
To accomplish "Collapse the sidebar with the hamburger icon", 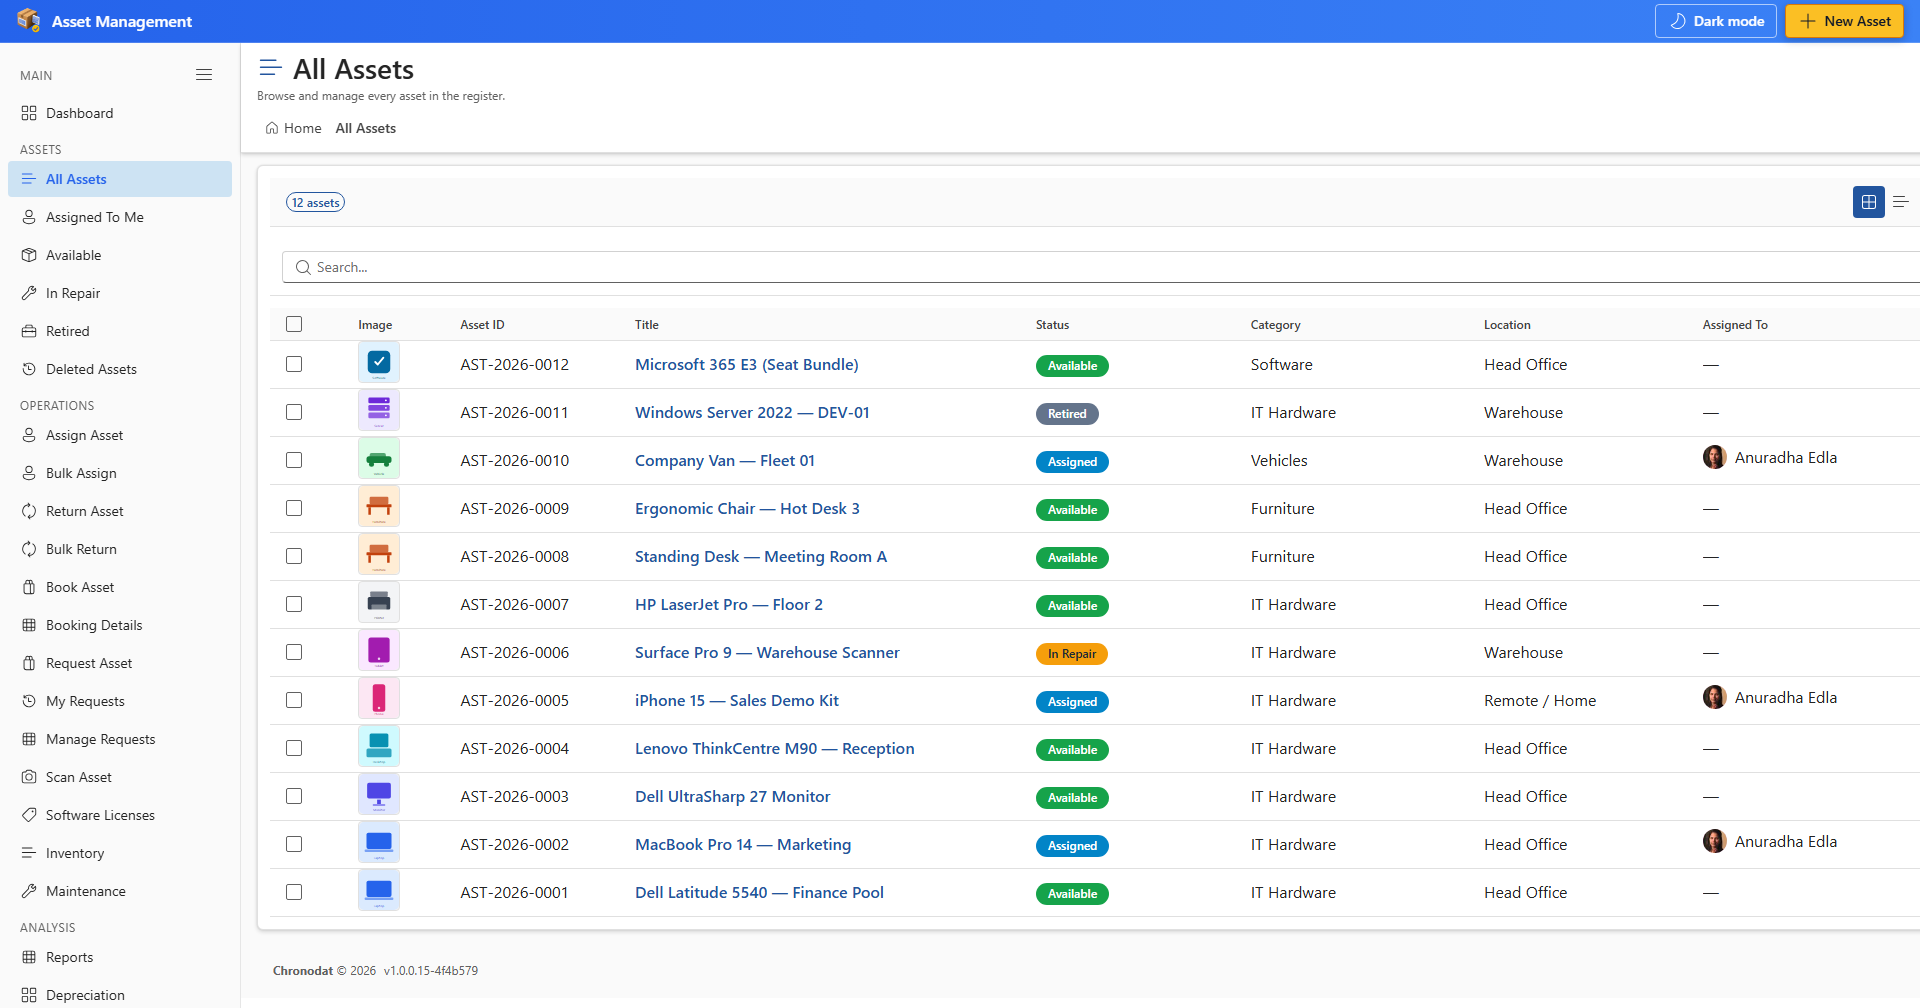I will point(204,75).
